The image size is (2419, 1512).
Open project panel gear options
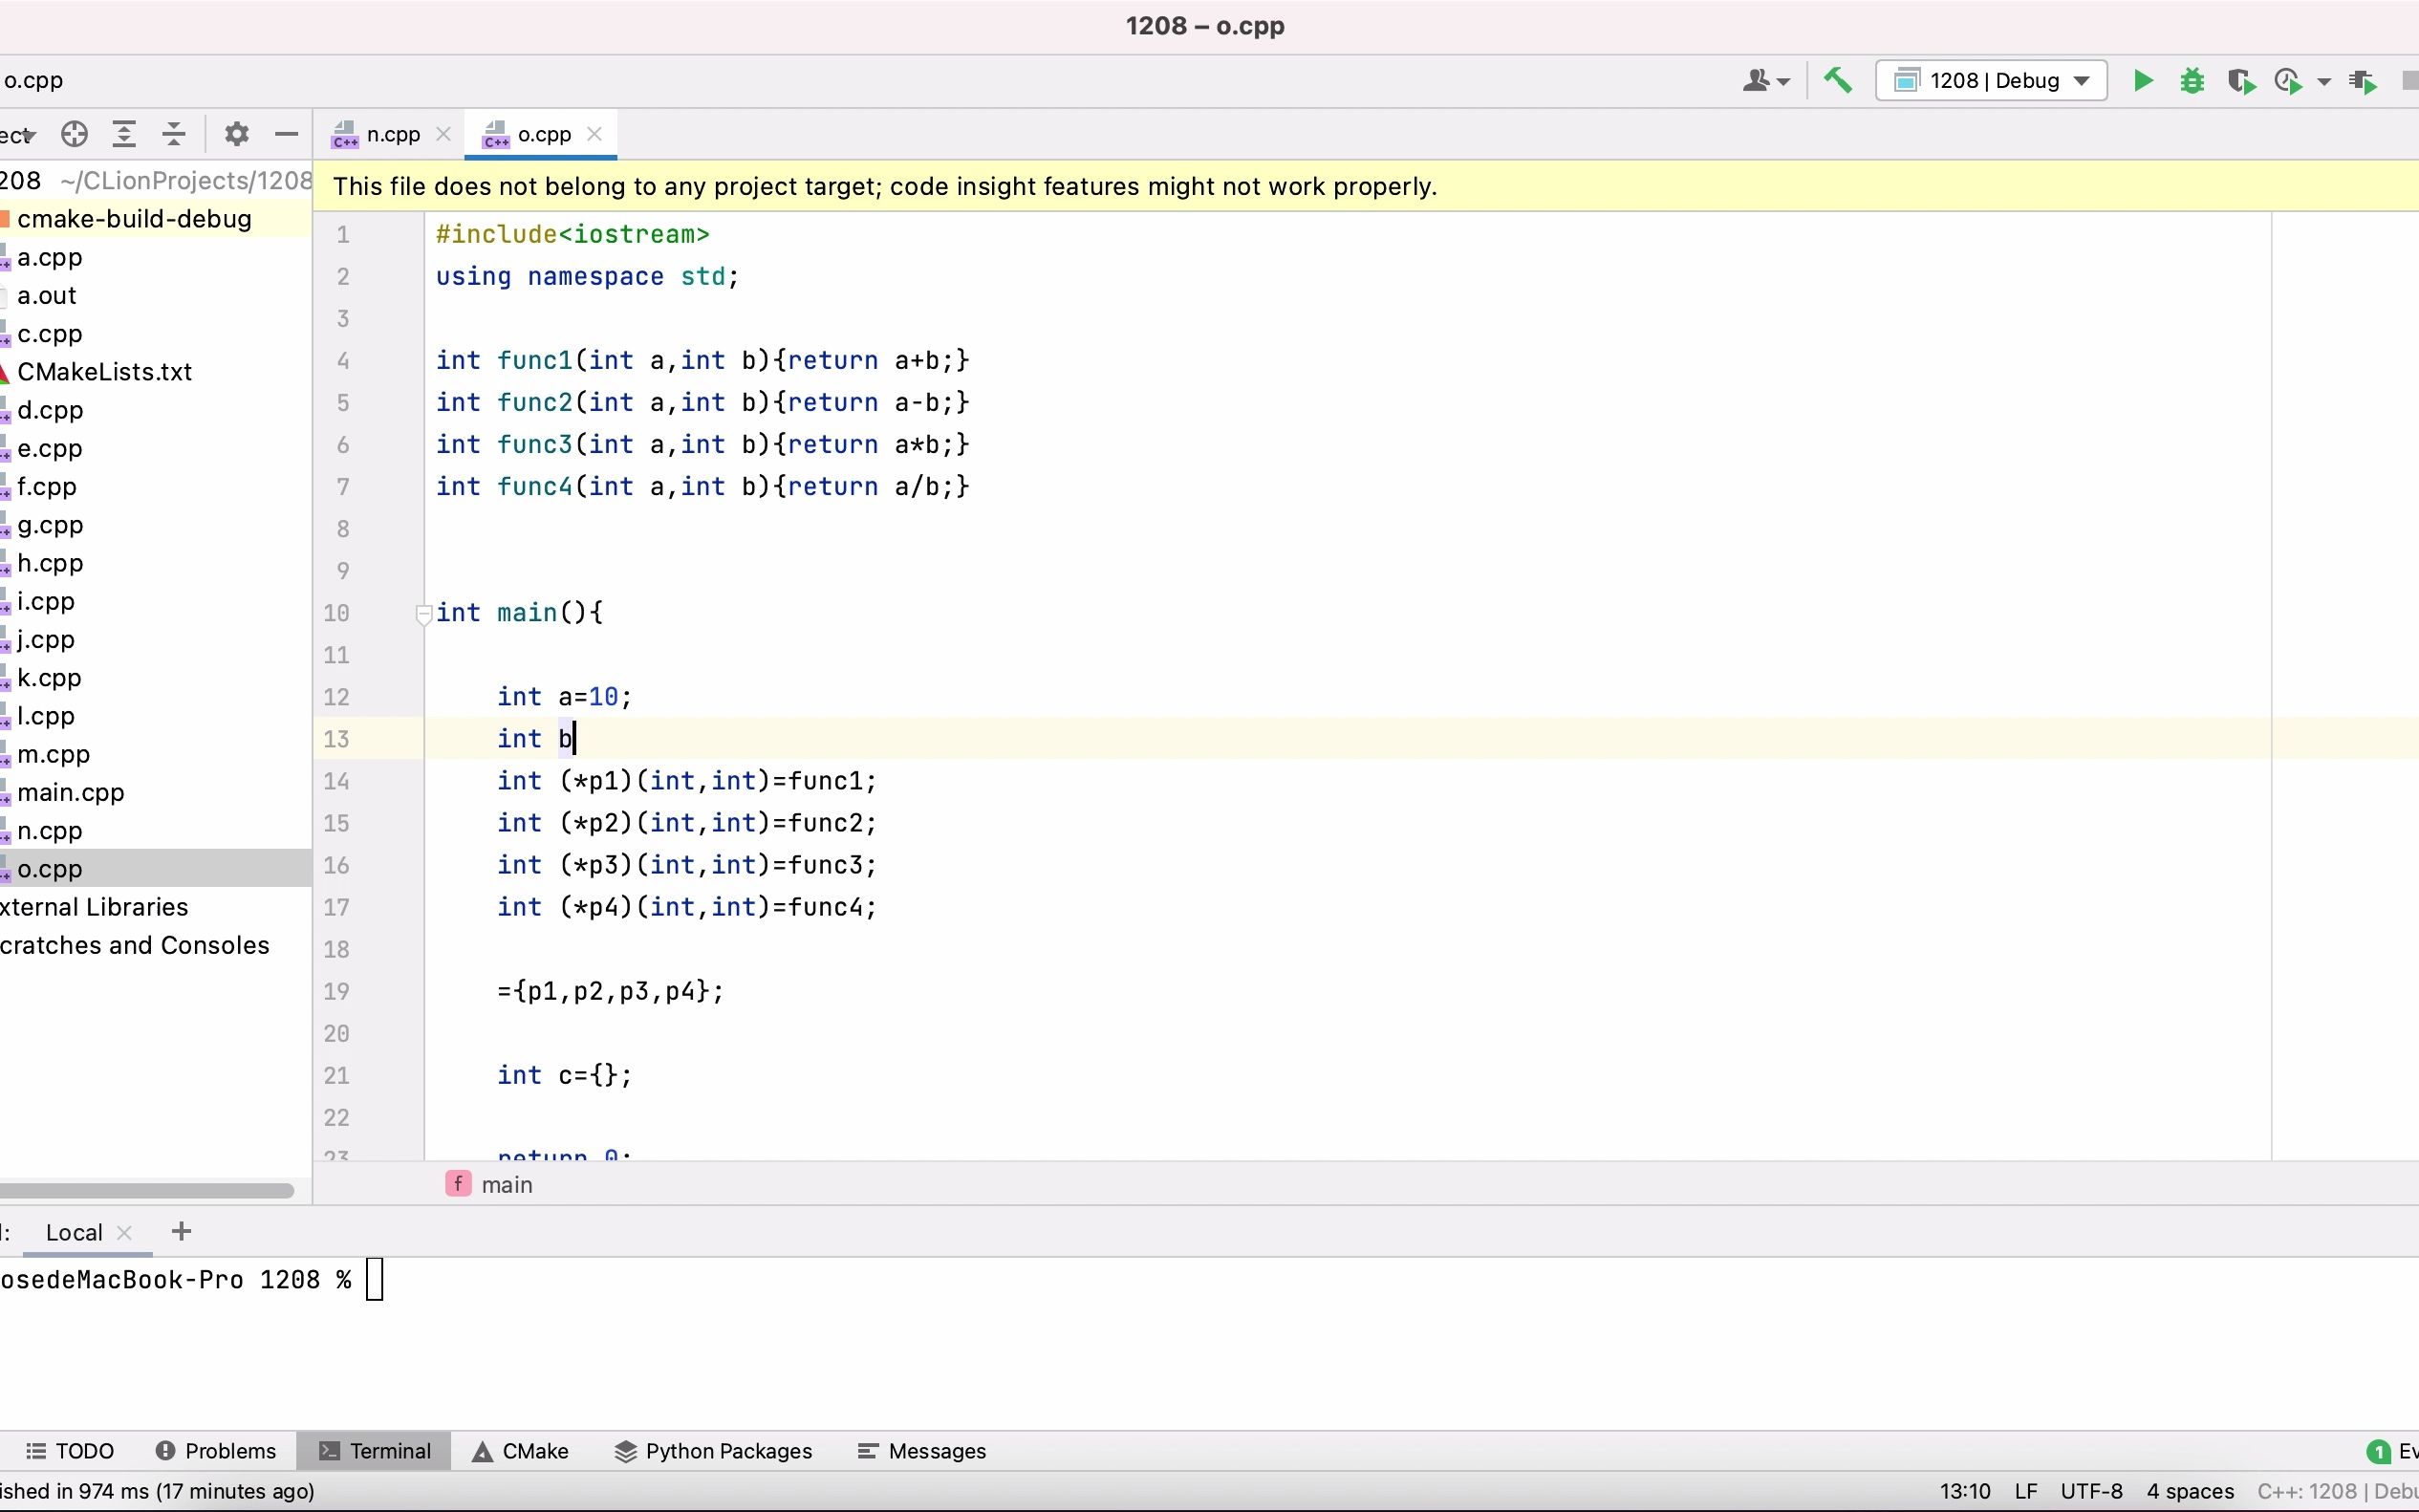click(x=236, y=134)
